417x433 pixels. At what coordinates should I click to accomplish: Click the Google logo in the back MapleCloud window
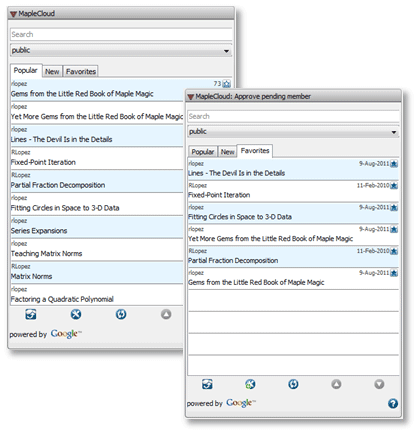point(66,334)
